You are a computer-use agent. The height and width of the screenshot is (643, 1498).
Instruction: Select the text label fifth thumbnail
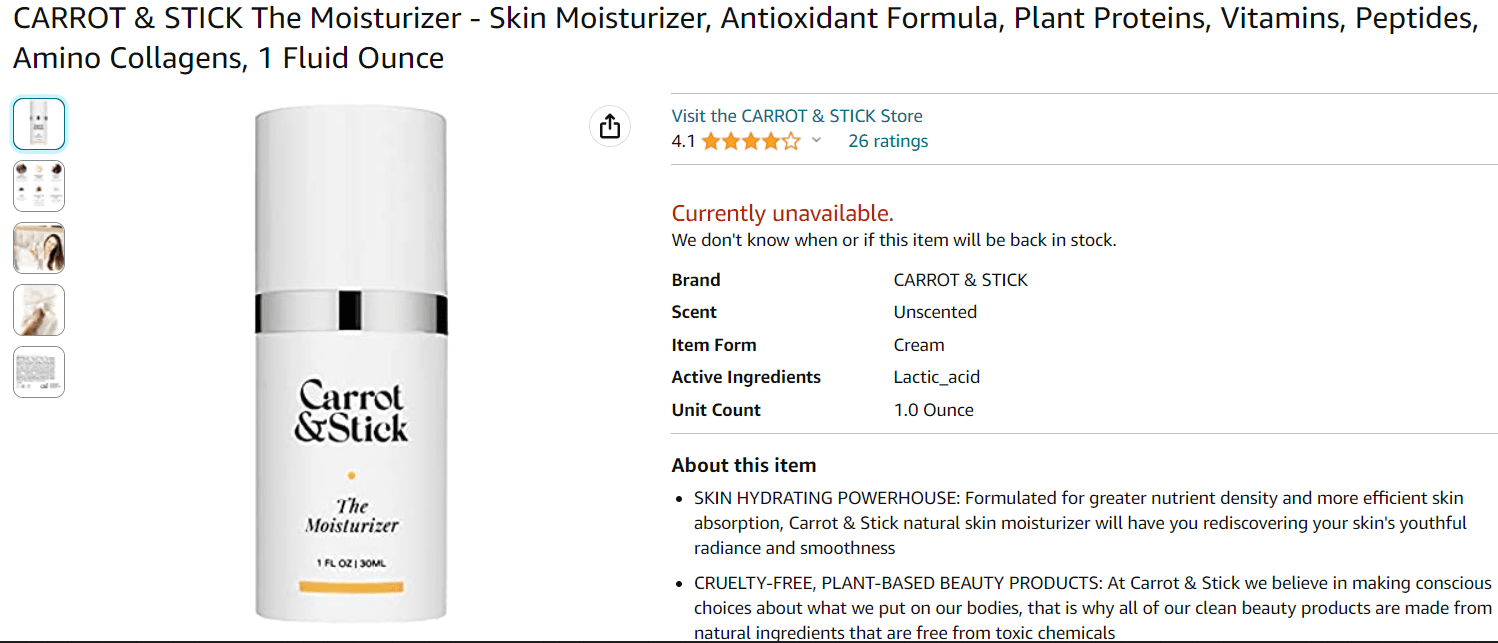(39, 372)
